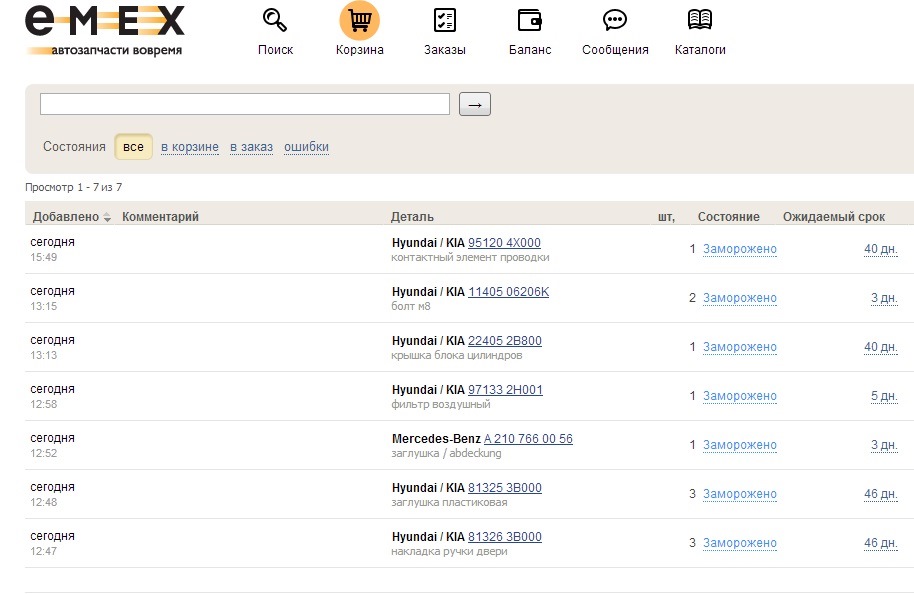Click 3 дн. term for Mercedes-Benz row
This screenshot has height=594, width=914.
[x=884, y=445]
